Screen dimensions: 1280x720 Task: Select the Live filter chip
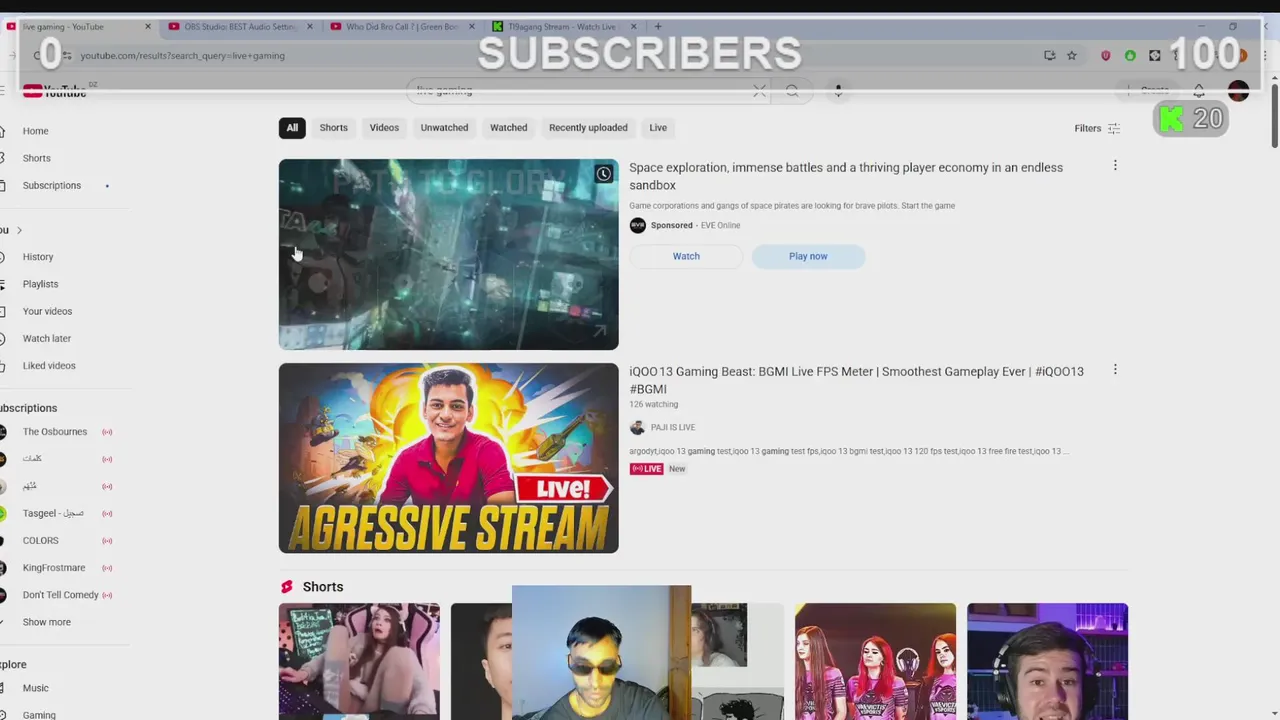pos(657,128)
